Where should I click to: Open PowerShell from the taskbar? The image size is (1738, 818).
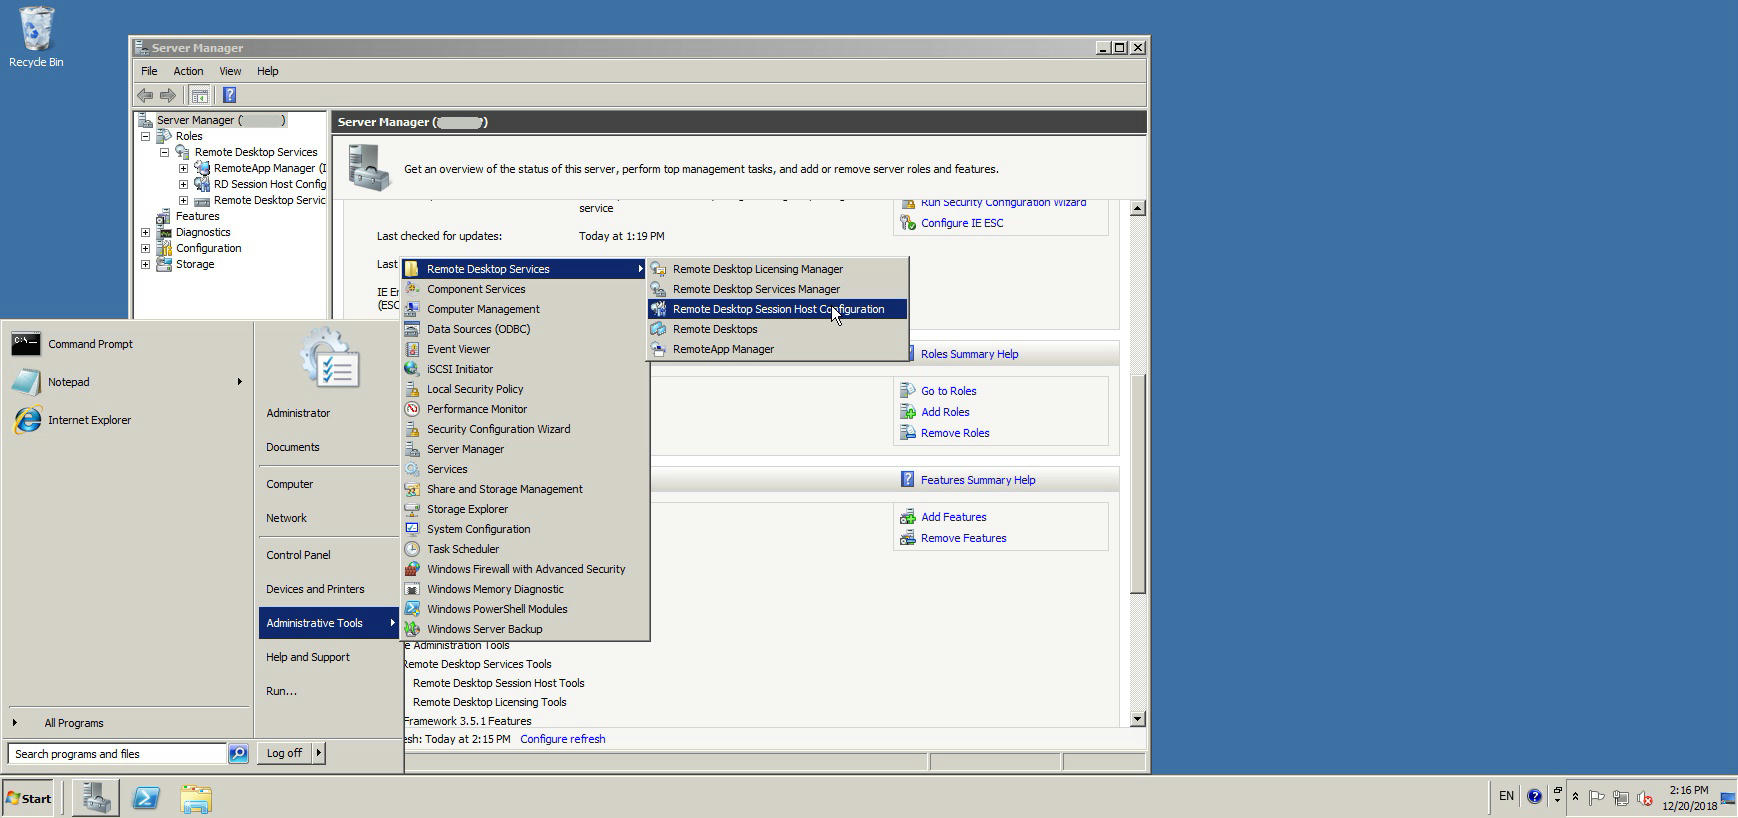pyautogui.click(x=146, y=798)
